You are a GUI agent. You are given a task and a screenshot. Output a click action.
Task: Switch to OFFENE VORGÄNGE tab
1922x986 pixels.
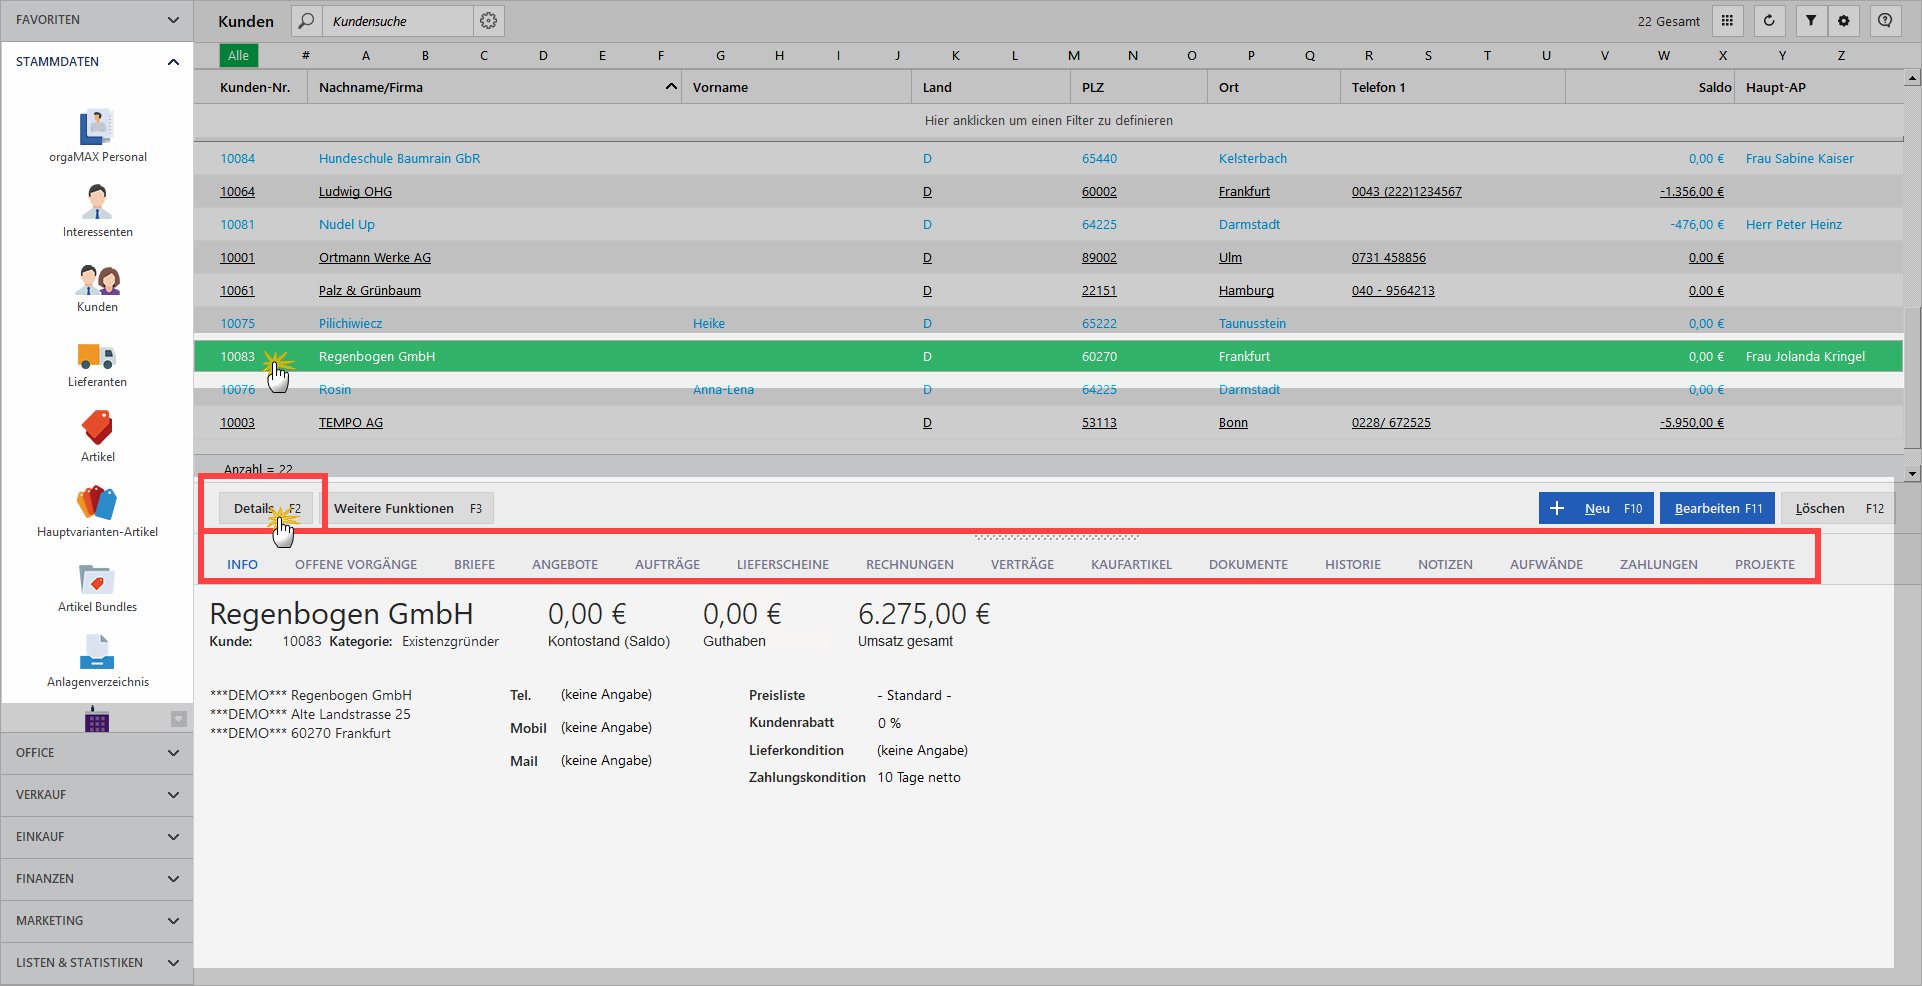point(356,564)
